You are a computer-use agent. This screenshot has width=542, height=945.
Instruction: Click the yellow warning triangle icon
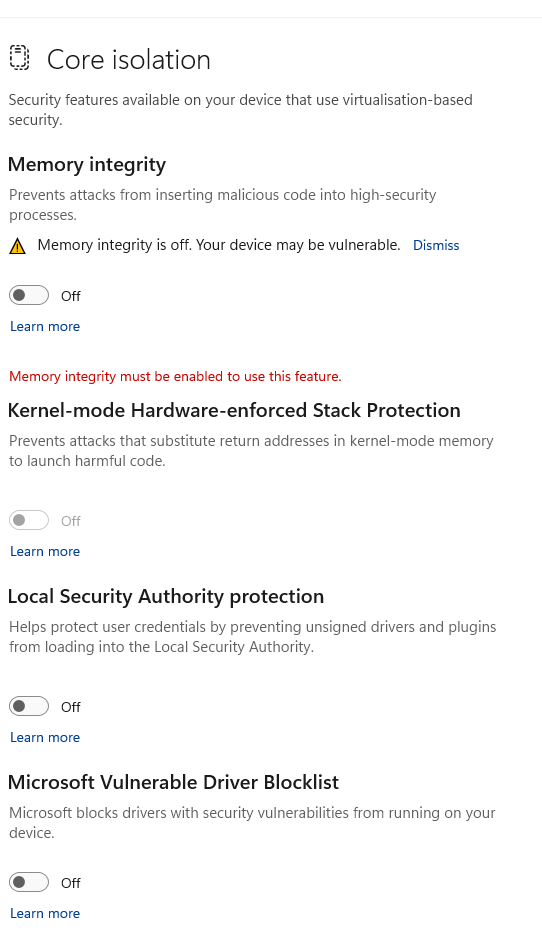(17, 246)
